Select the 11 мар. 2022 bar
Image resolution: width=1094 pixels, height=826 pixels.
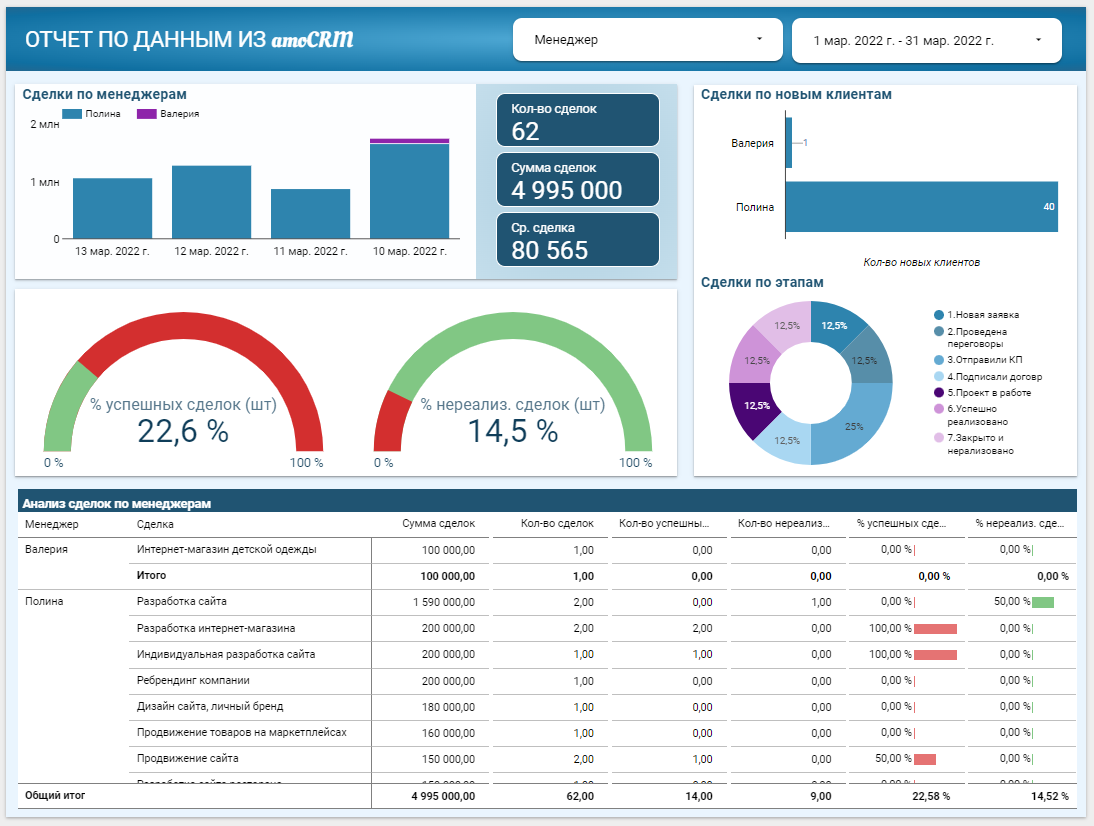tap(310, 213)
